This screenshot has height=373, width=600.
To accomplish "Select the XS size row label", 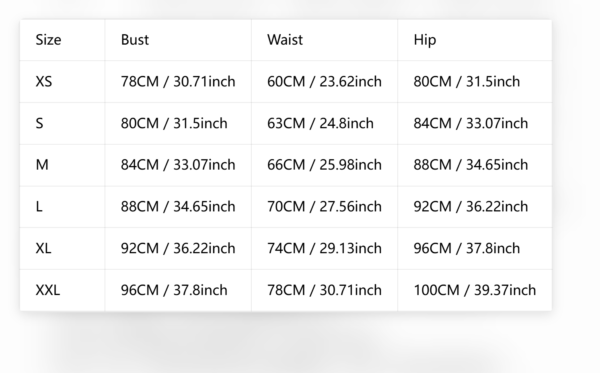I will coord(44,81).
